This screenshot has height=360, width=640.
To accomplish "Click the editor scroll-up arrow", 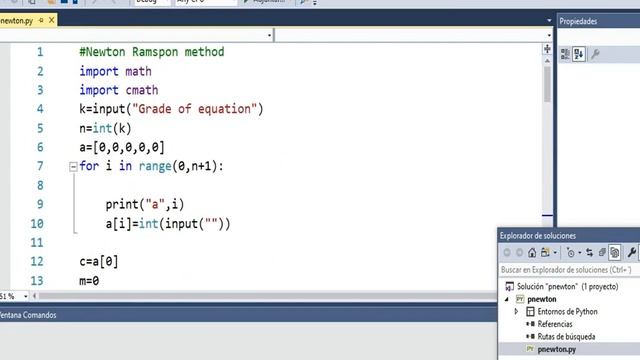I will pyautogui.click(x=547, y=61).
